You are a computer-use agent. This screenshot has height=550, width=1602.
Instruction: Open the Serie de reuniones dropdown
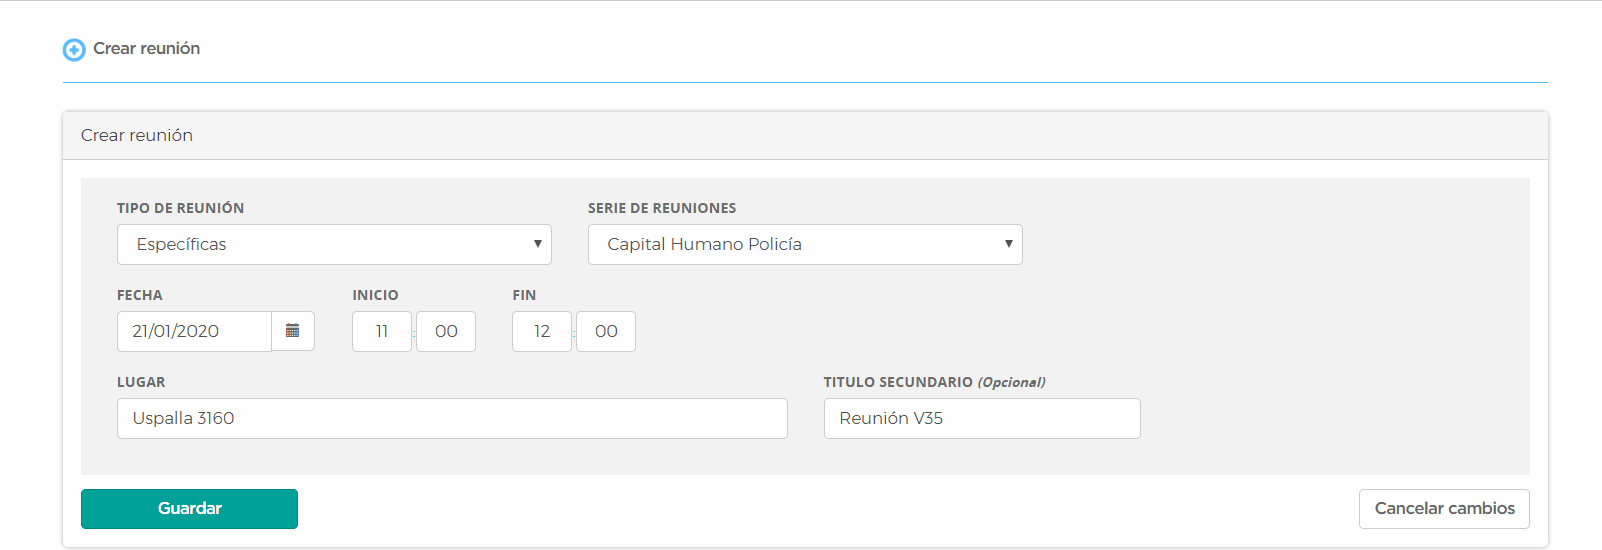[x=805, y=245]
